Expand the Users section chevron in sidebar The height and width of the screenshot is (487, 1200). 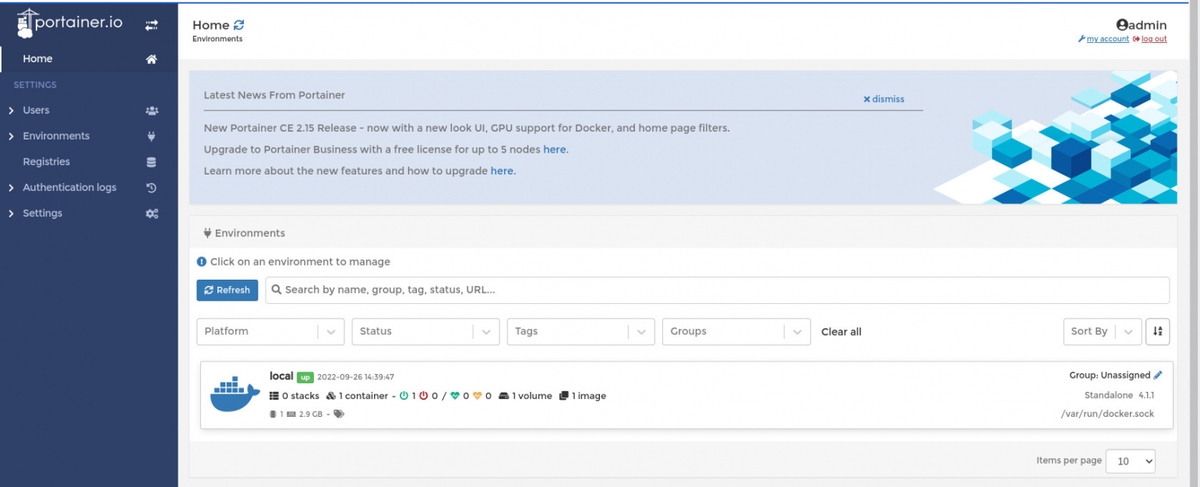11,111
